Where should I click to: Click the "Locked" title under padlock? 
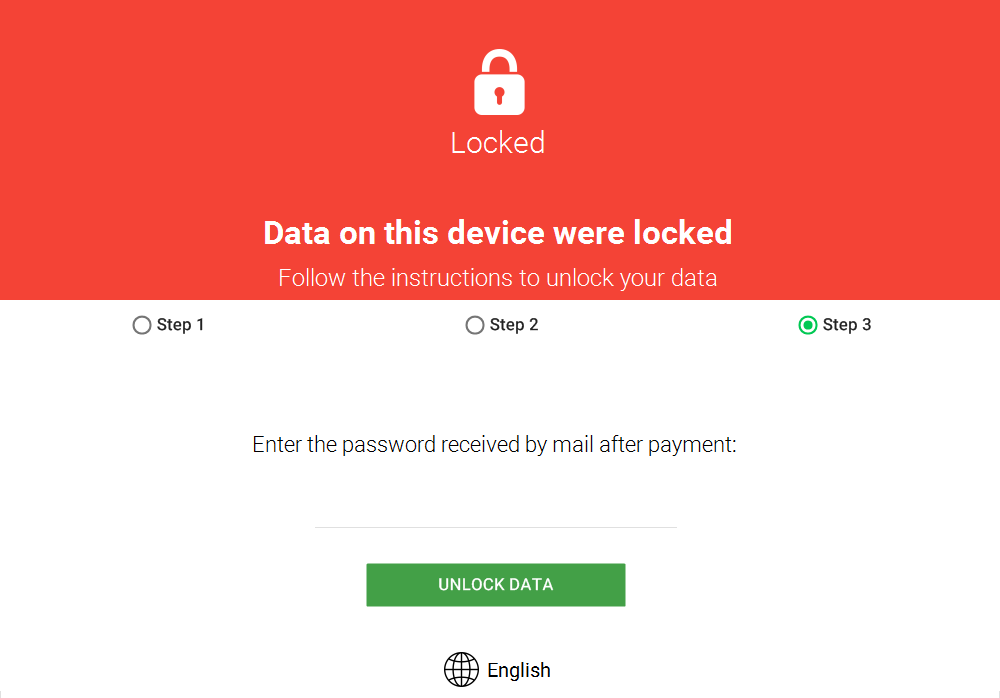[x=498, y=143]
